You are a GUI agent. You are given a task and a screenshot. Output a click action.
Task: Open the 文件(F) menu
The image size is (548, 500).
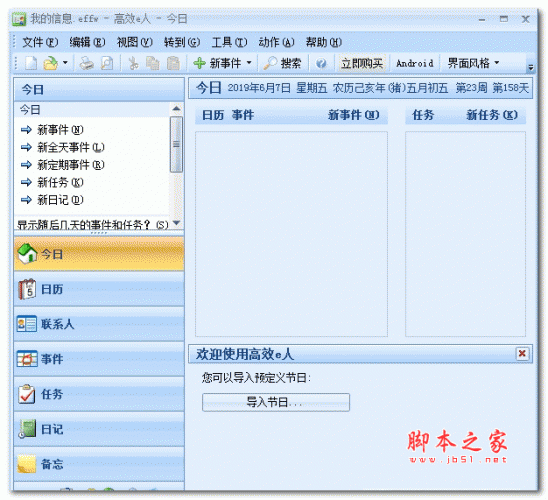pyautogui.click(x=40, y=42)
